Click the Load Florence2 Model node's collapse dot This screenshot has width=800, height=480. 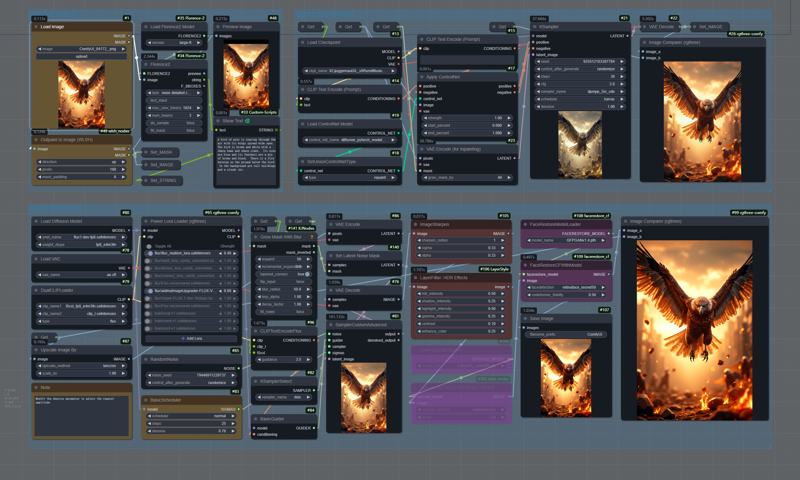(145, 27)
